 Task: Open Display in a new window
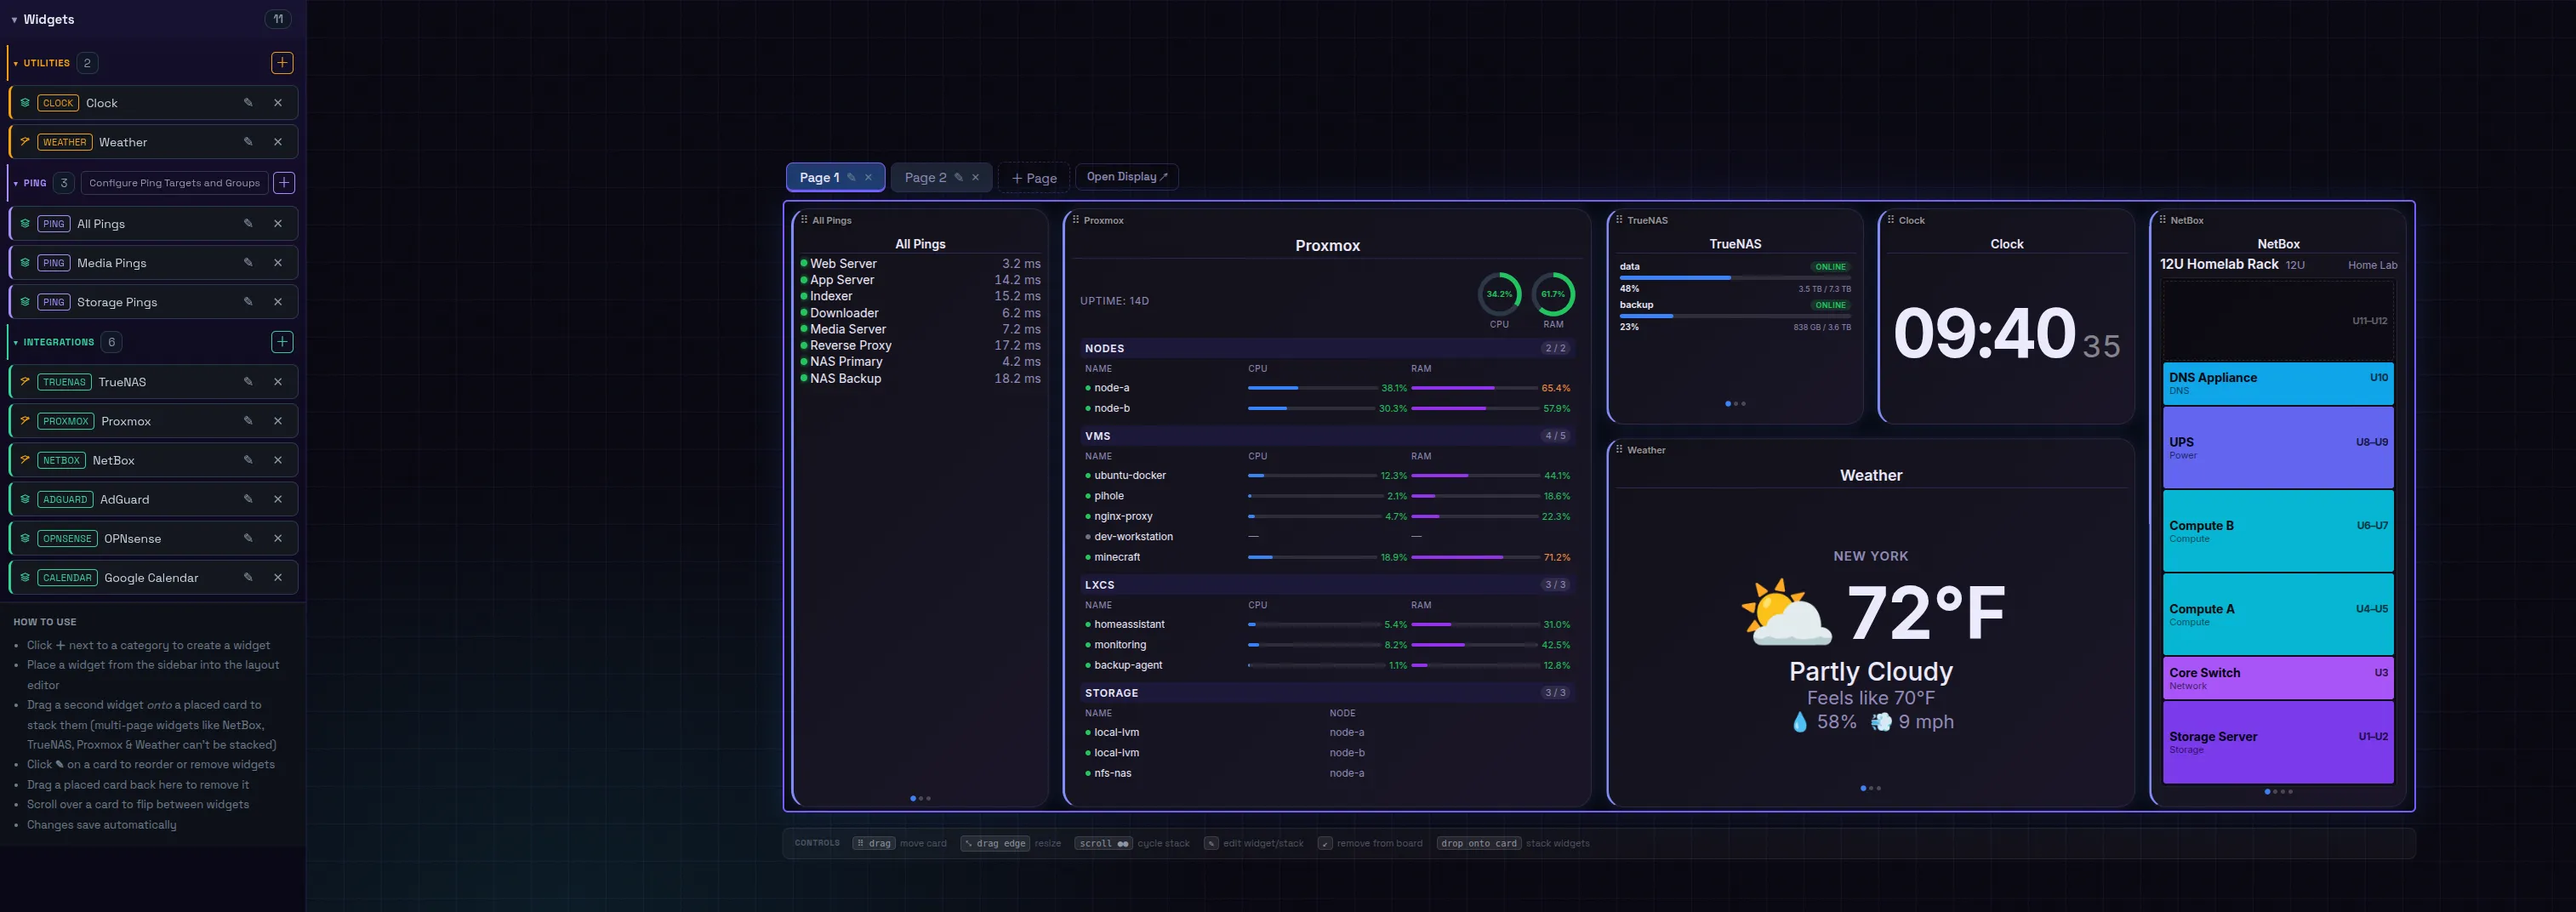pos(1127,177)
